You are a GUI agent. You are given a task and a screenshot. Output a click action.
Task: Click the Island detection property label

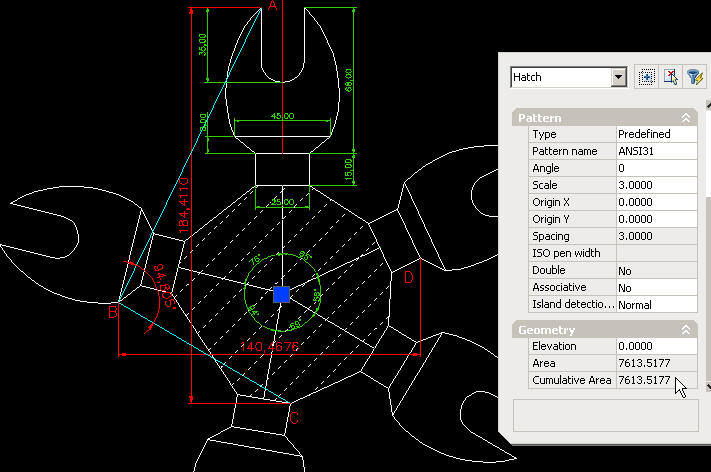[573, 304]
